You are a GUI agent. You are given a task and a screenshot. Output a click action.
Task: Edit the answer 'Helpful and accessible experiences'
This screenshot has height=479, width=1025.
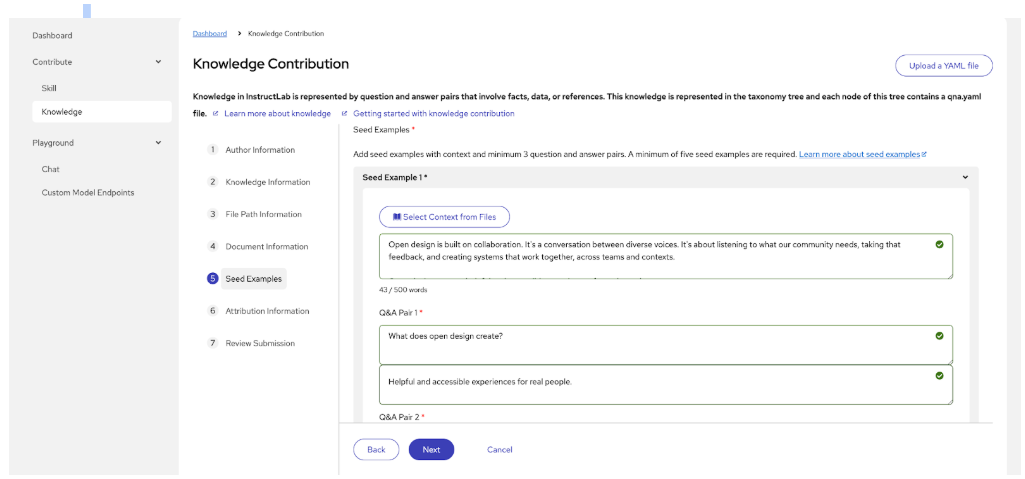click(665, 384)
